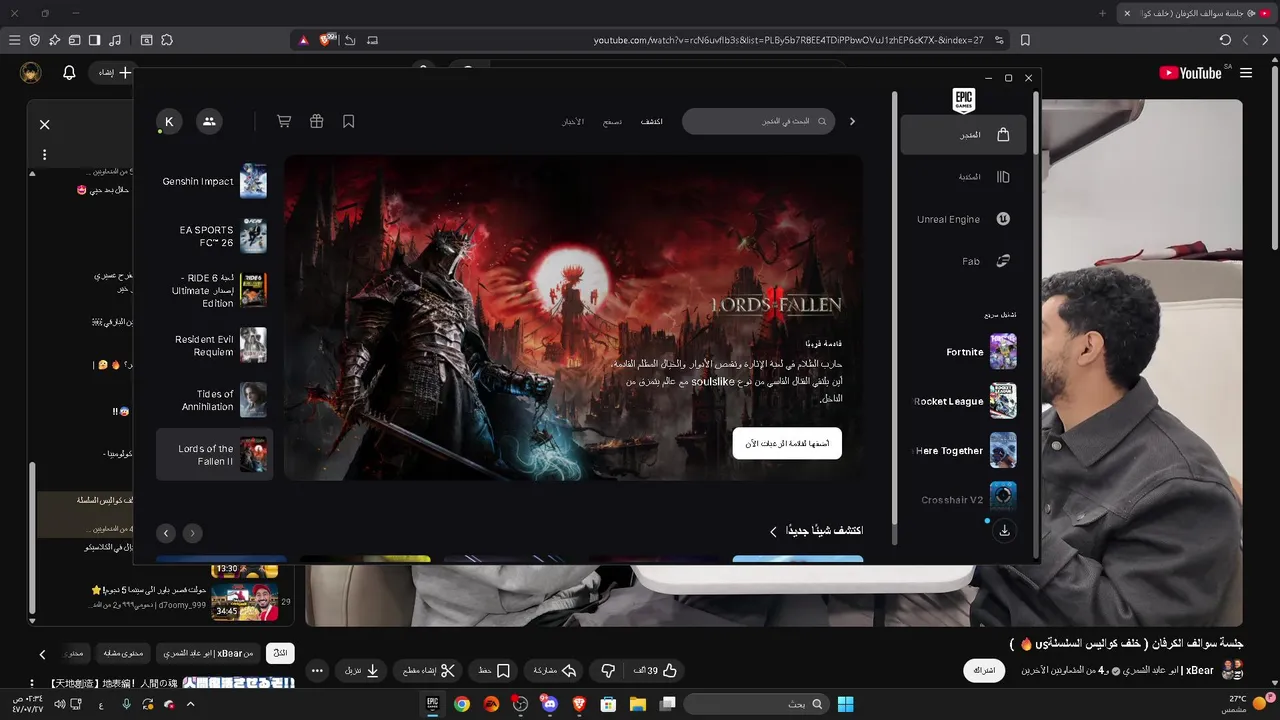Viewport: 1280px width, 720px height.
Task: Open the Epic store shopping cart
Action: pyautogui.click(x=284, y=121)
